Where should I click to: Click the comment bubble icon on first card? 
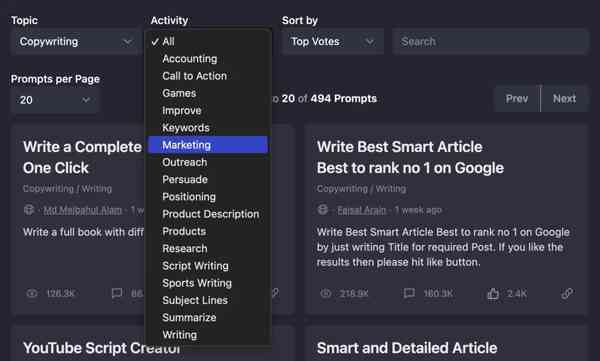[117, 294]
